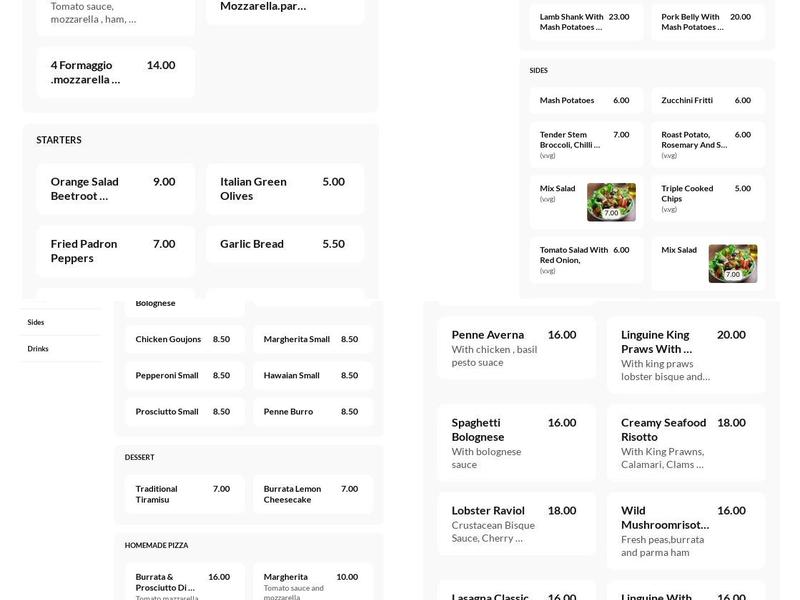Select Burrata Lemon Cheesecake dessert

pyautogui.click(x=312, y=494)
